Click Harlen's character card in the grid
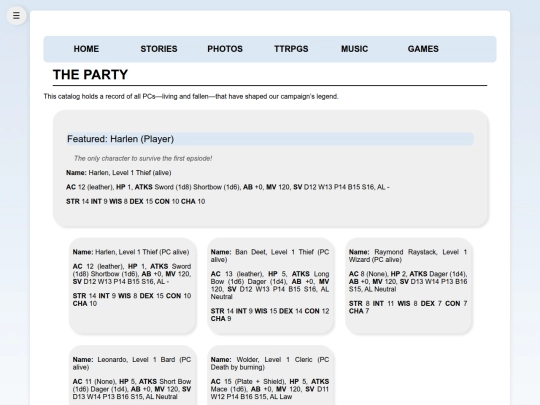 click(x=132, y=286)
